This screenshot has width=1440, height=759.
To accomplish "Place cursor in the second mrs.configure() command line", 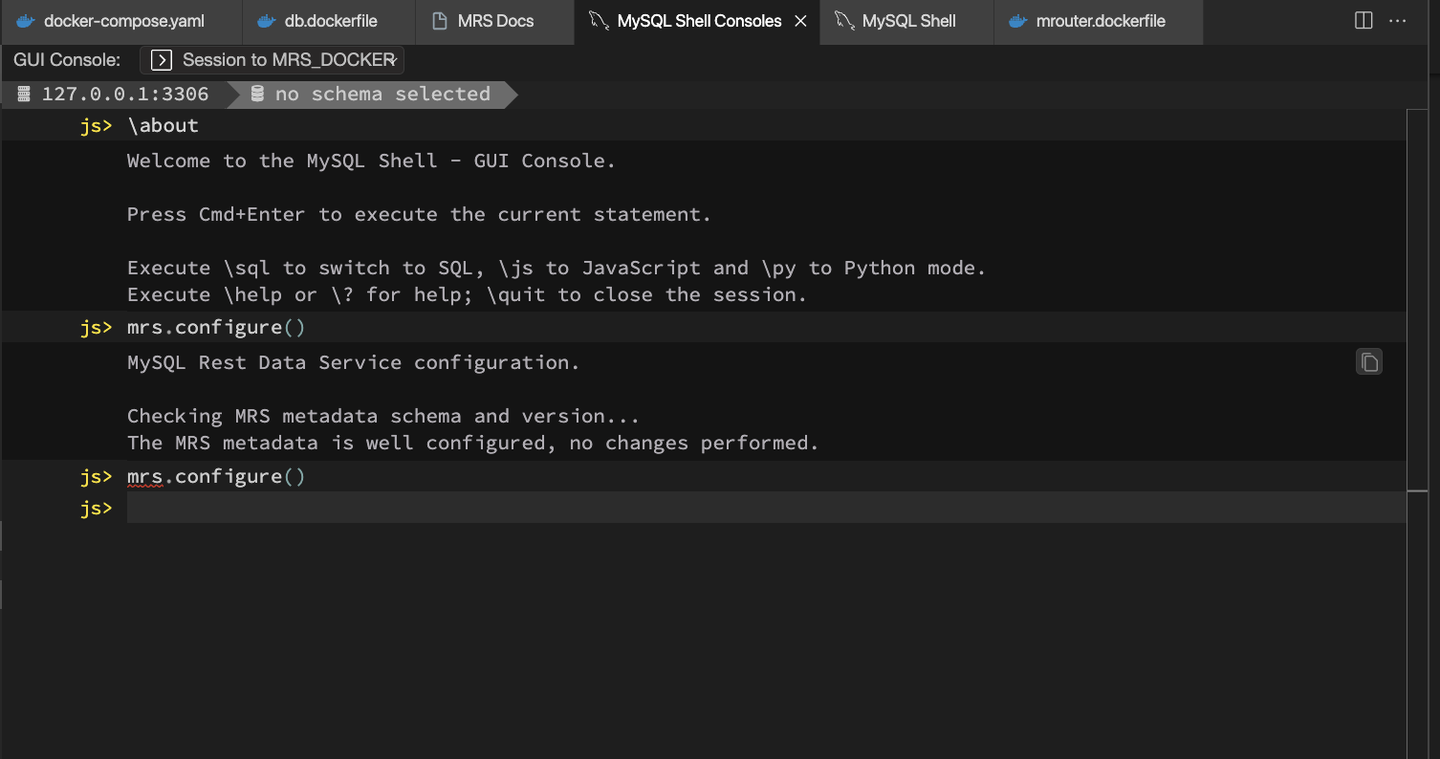I will (216, 477).
